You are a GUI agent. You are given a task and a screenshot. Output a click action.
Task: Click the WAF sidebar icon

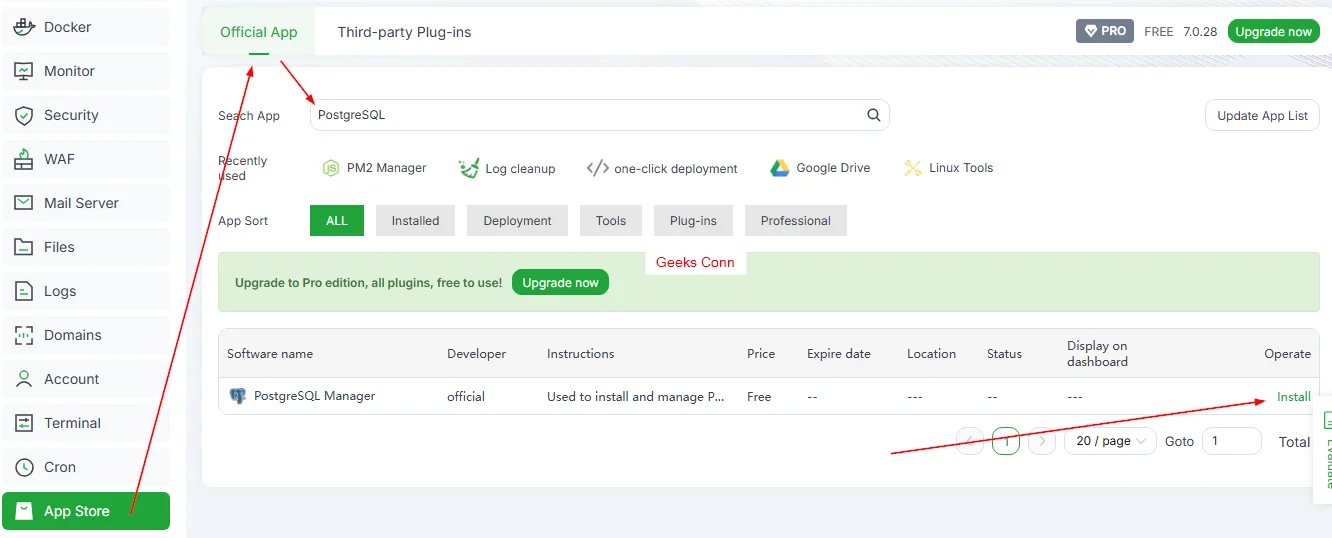pos(25,159)
